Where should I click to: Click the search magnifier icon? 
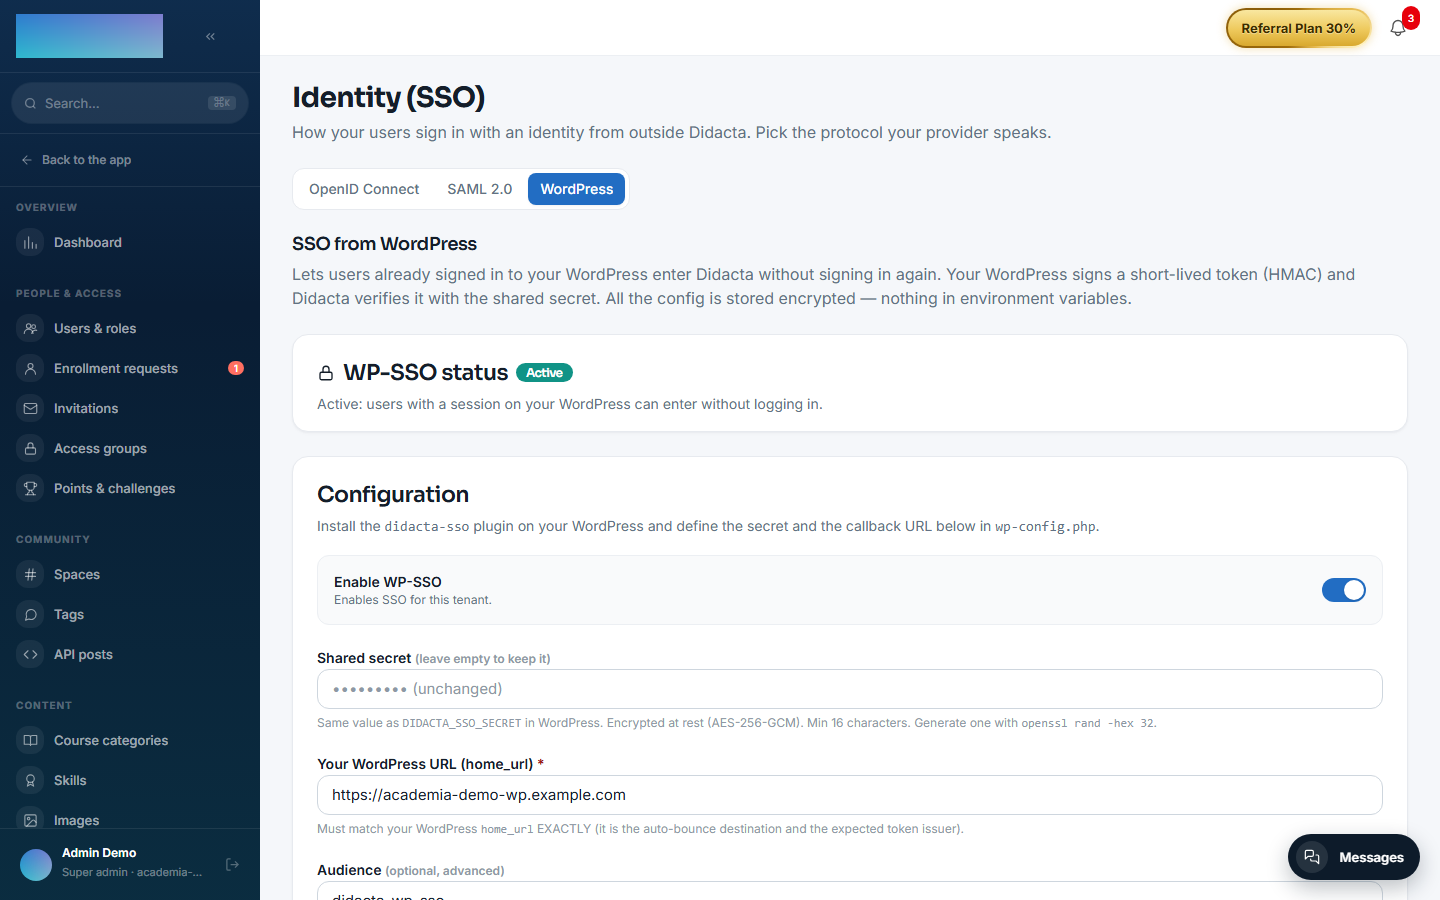(x=31, y=103)
